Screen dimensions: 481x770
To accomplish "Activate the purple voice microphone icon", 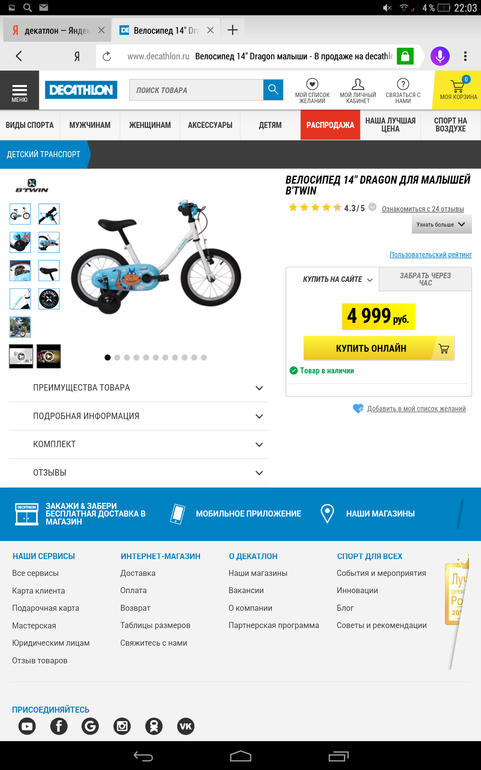I will tap(440, 56).
